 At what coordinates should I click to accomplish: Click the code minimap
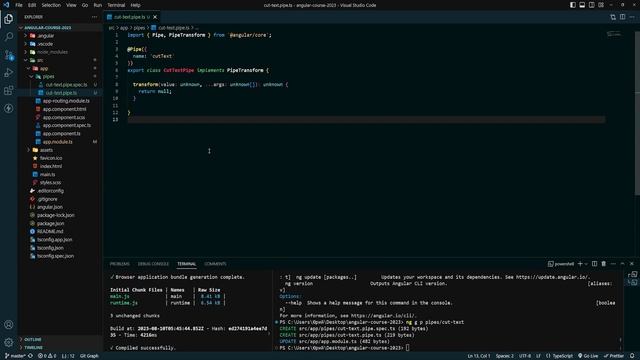coord(614,34)
